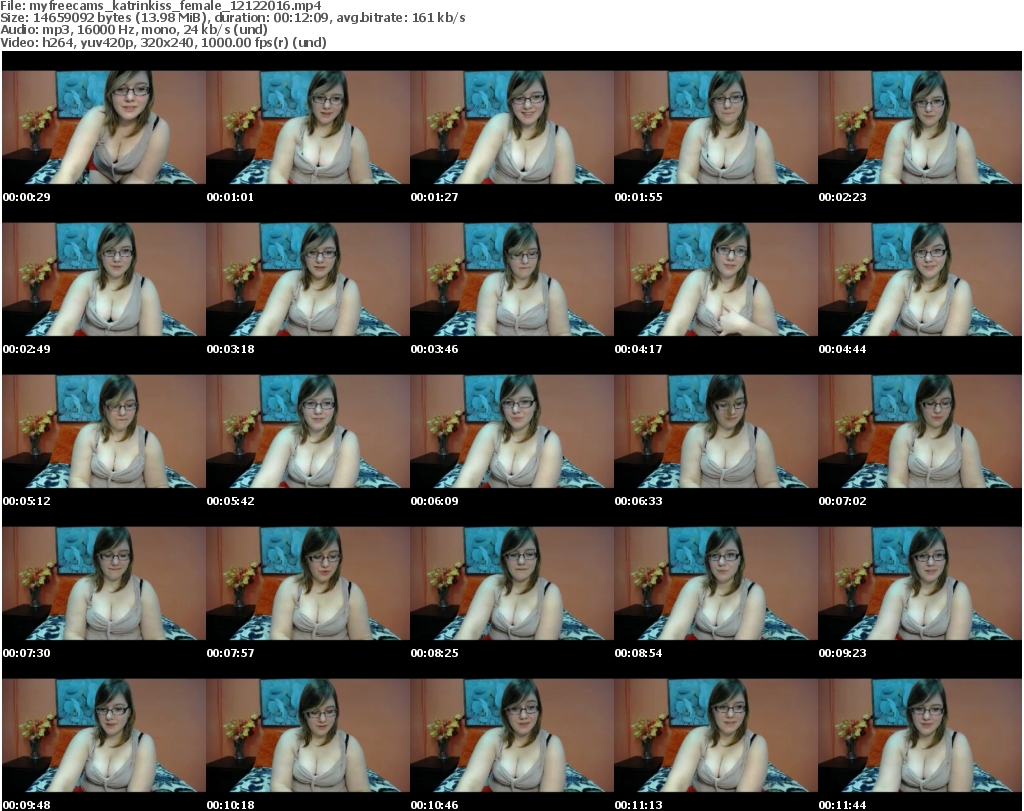This screenshot has height=811, width=1024.
Task: Click the timestamp text 00:04:44
Action: 842,349
